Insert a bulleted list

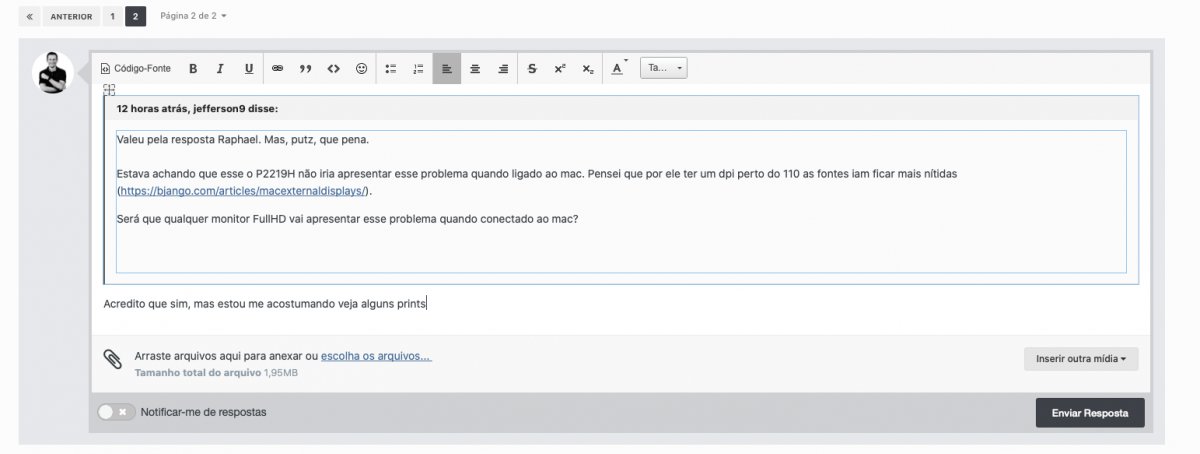pos(391,69)
